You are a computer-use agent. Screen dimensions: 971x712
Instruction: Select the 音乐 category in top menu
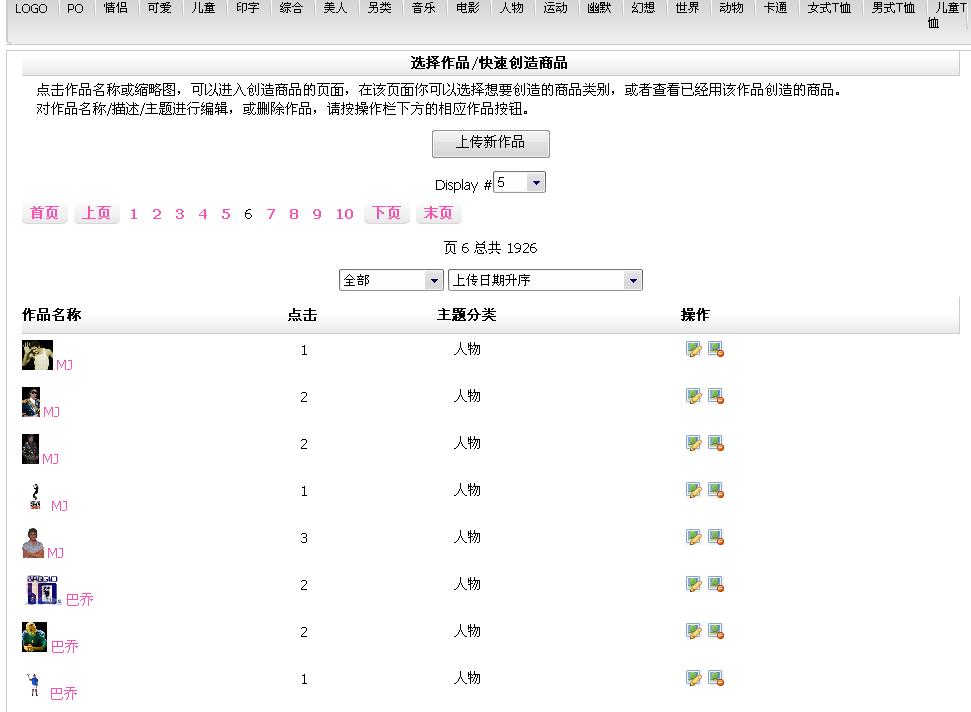pyautogui.click(x=423, y=9)
